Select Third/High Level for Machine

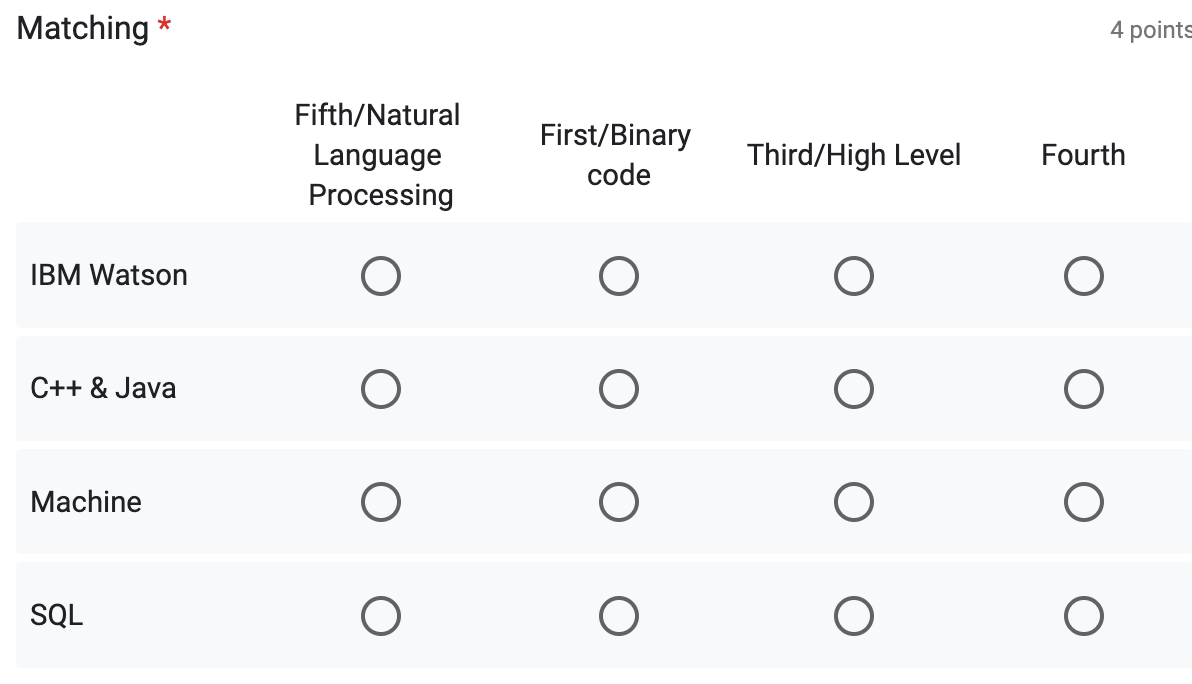pyautogui.click(x=854, y=501)
